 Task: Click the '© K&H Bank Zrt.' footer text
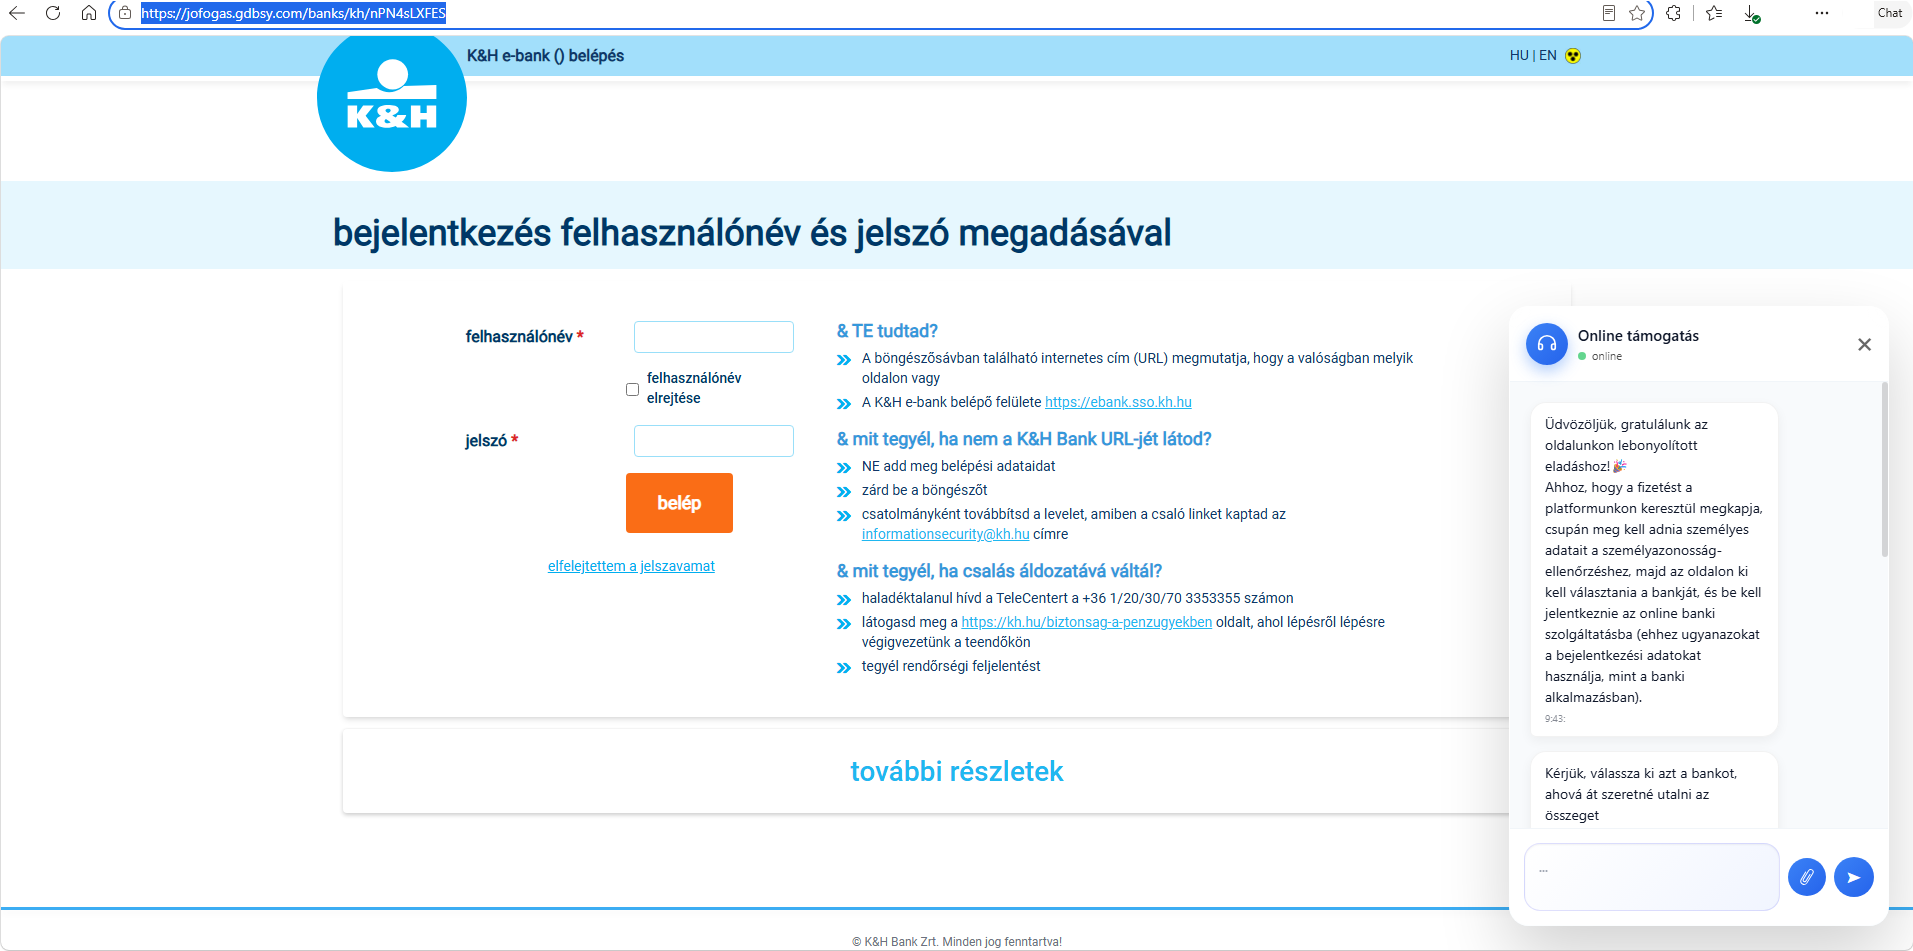click(956, 942)
